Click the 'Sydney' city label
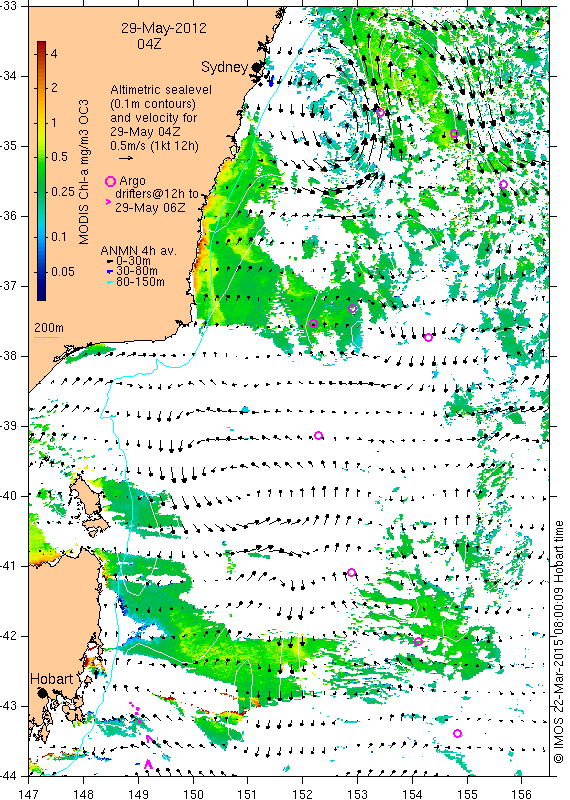This screenshot has height=800, width=570. [225, 67]
